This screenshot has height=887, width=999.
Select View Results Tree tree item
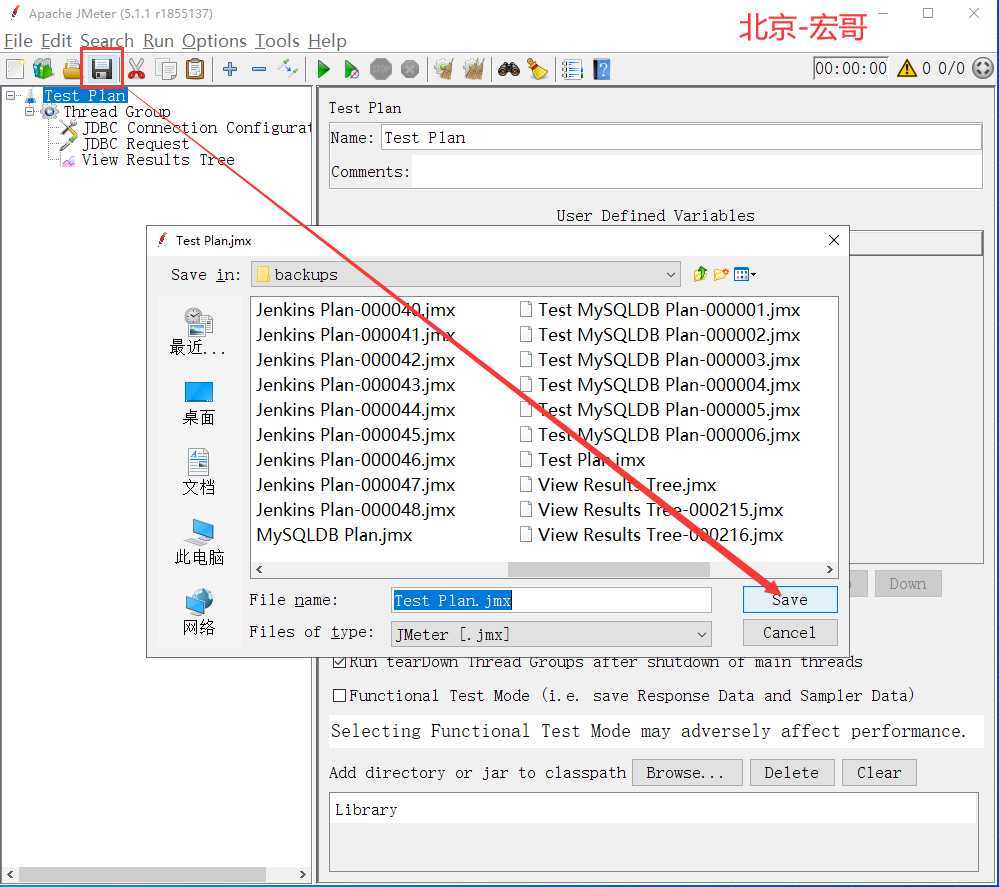tap(158, 160)
